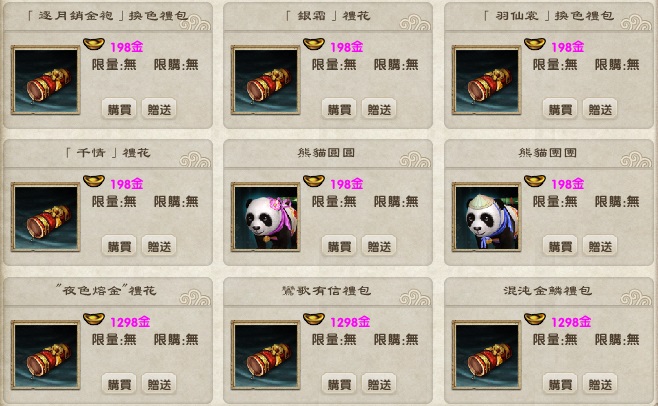Image resolution: width=658 pixels, height=406 pixels.
Task: Click gold ingot icon of 「羽仙裳」換色禮包
Action: coord(535,44)
